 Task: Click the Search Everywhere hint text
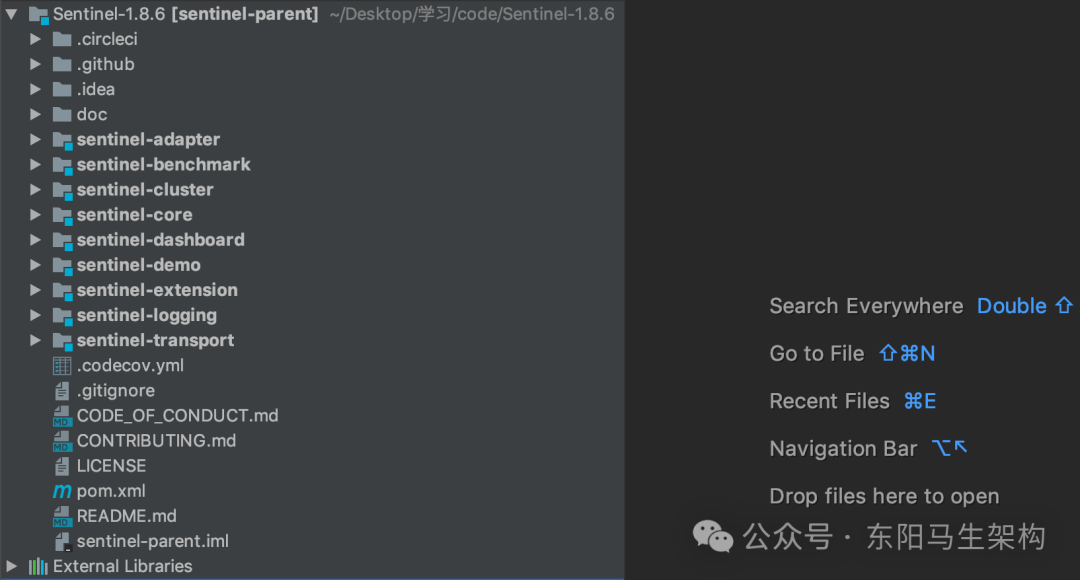point(866,306)
